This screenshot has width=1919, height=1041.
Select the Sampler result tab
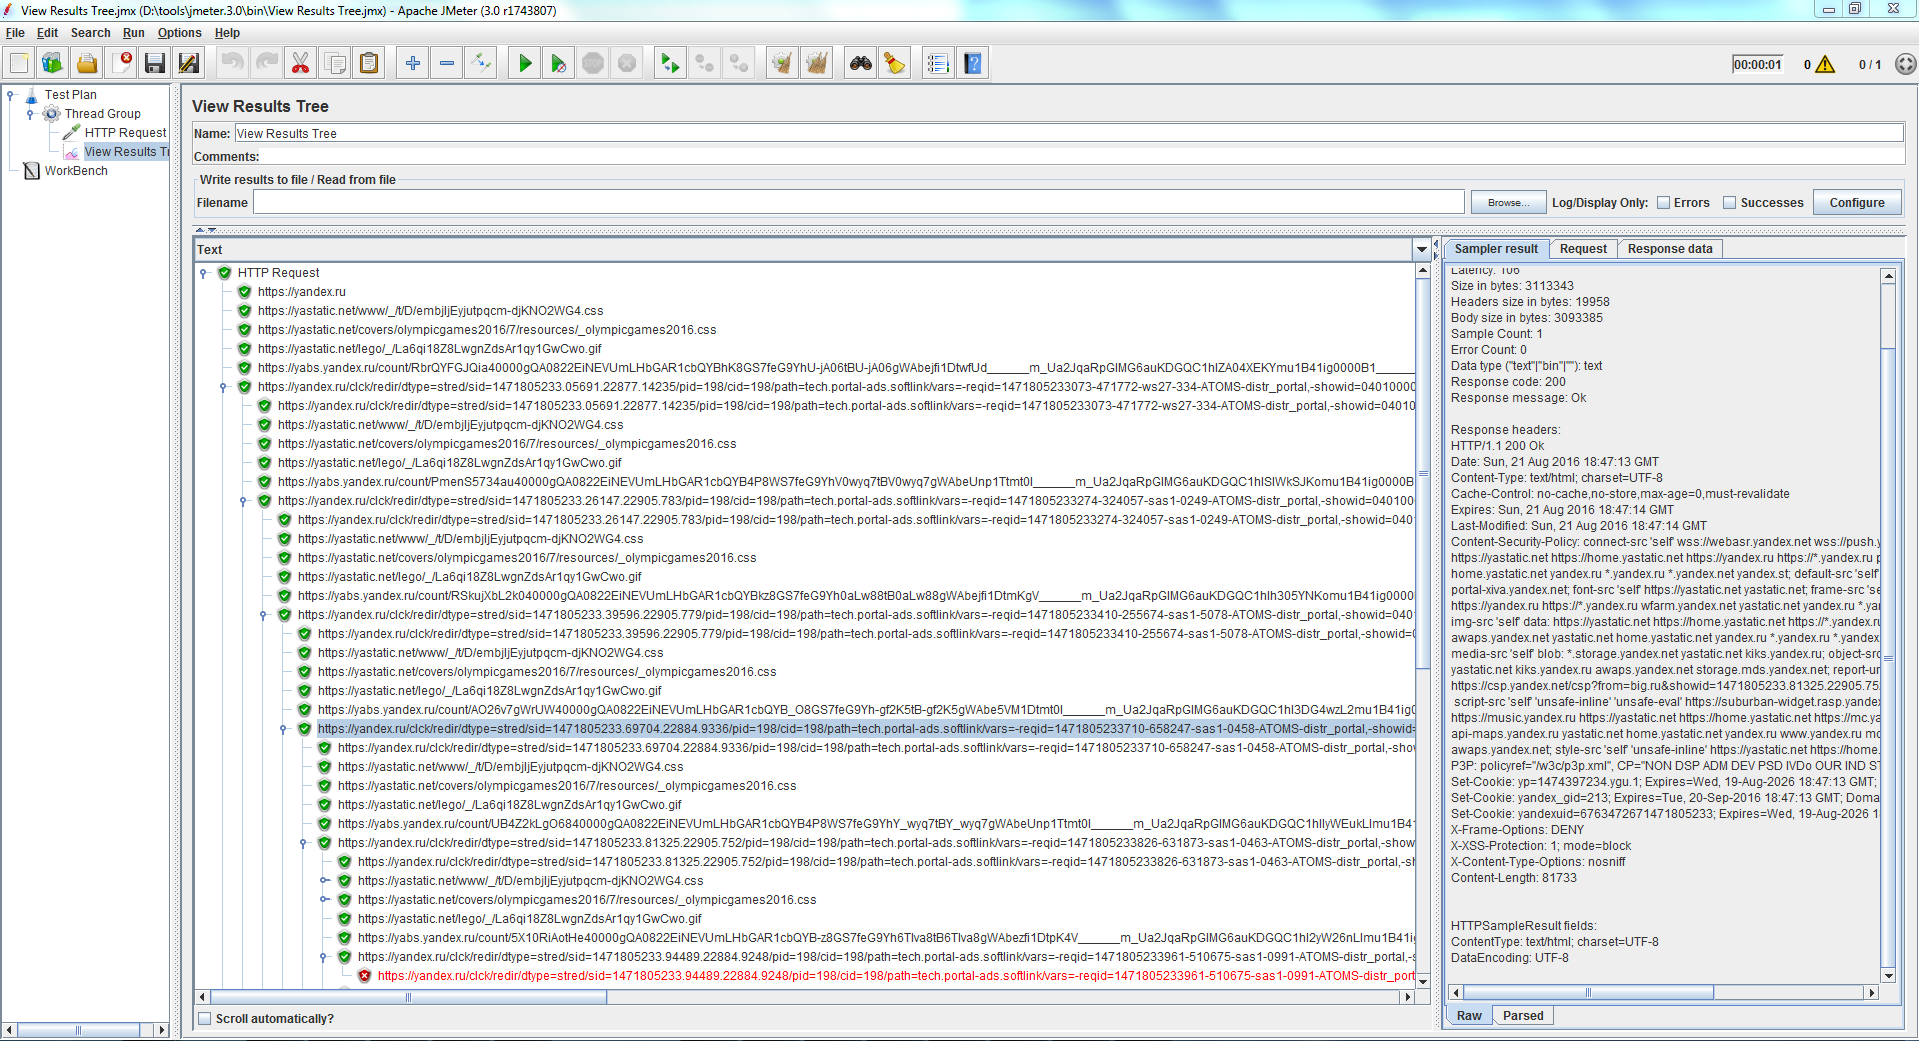tap(1496, 249)
